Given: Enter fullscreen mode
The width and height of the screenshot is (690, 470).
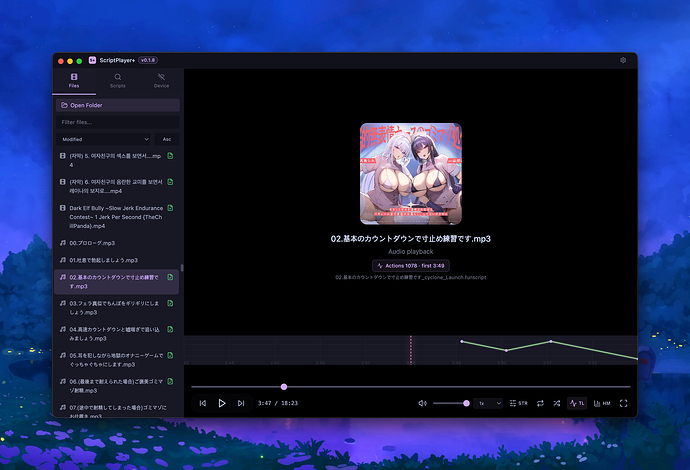Looking at the screenshot, I should pyautogui.click(x=624, y=403).
